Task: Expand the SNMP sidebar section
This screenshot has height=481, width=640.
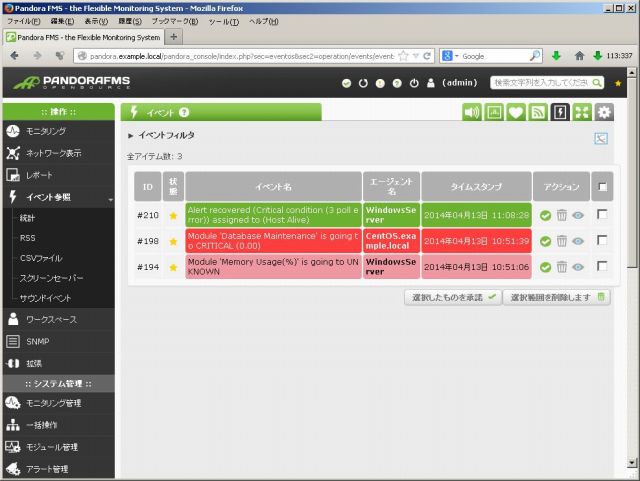Action: (59, 341)
